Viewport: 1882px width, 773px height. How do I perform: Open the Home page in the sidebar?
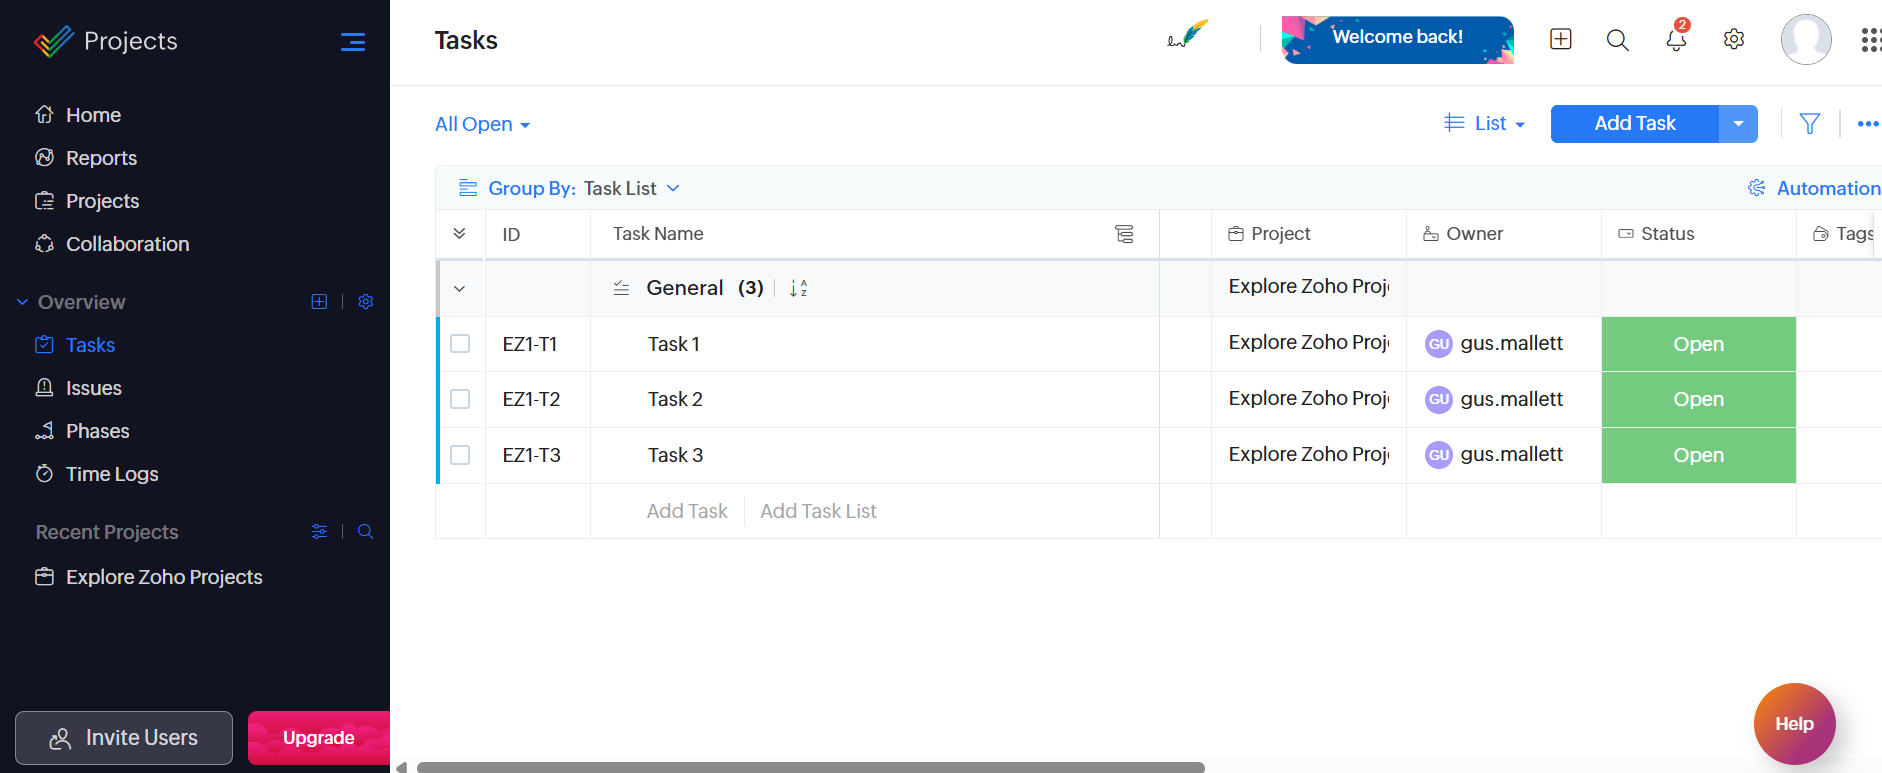(x=93, y=115)
